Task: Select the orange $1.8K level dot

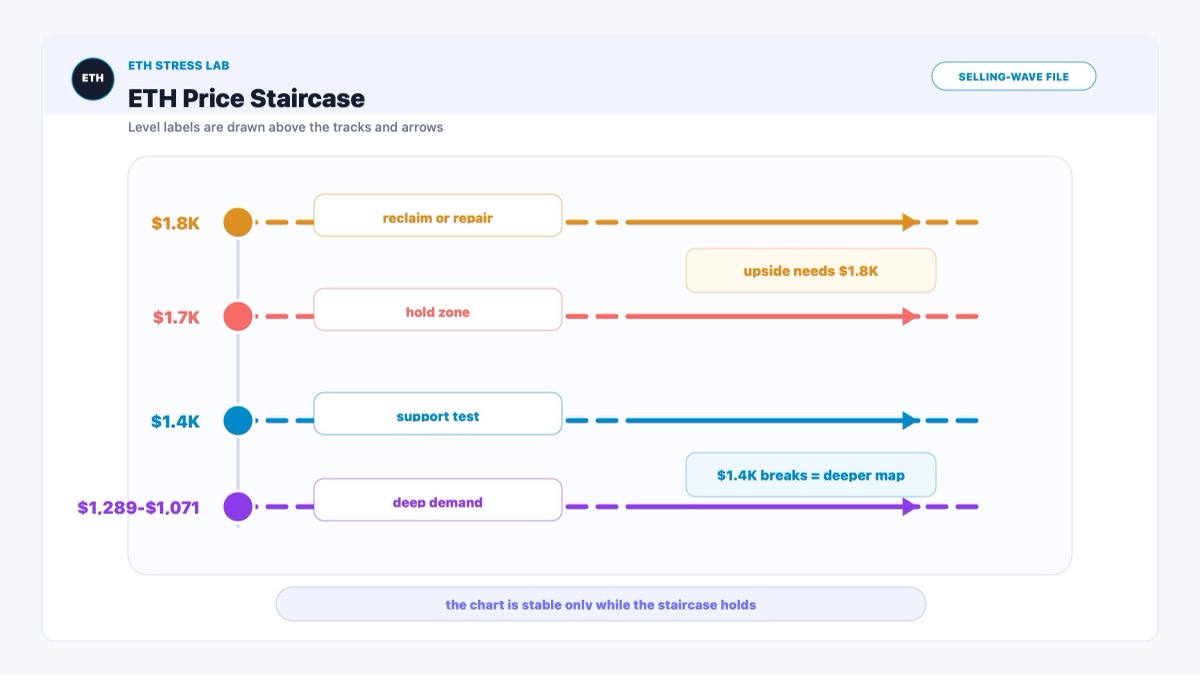Action: pyautogui.click(x=238, y=222)
